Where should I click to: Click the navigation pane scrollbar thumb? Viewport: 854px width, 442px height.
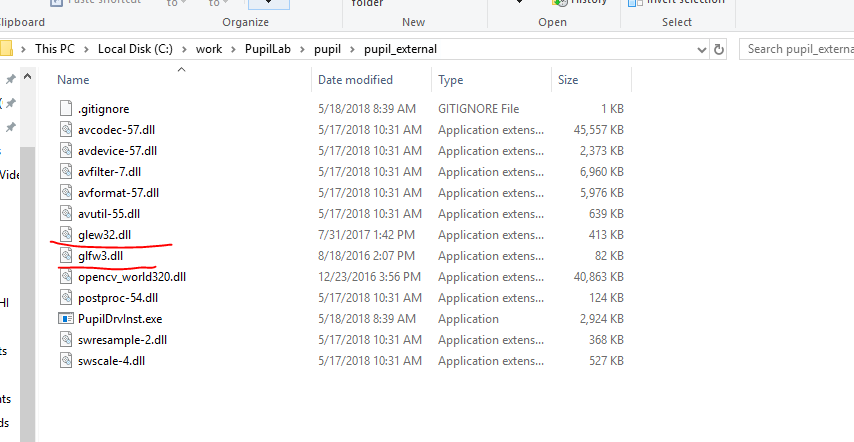click(x=28, y=294)
